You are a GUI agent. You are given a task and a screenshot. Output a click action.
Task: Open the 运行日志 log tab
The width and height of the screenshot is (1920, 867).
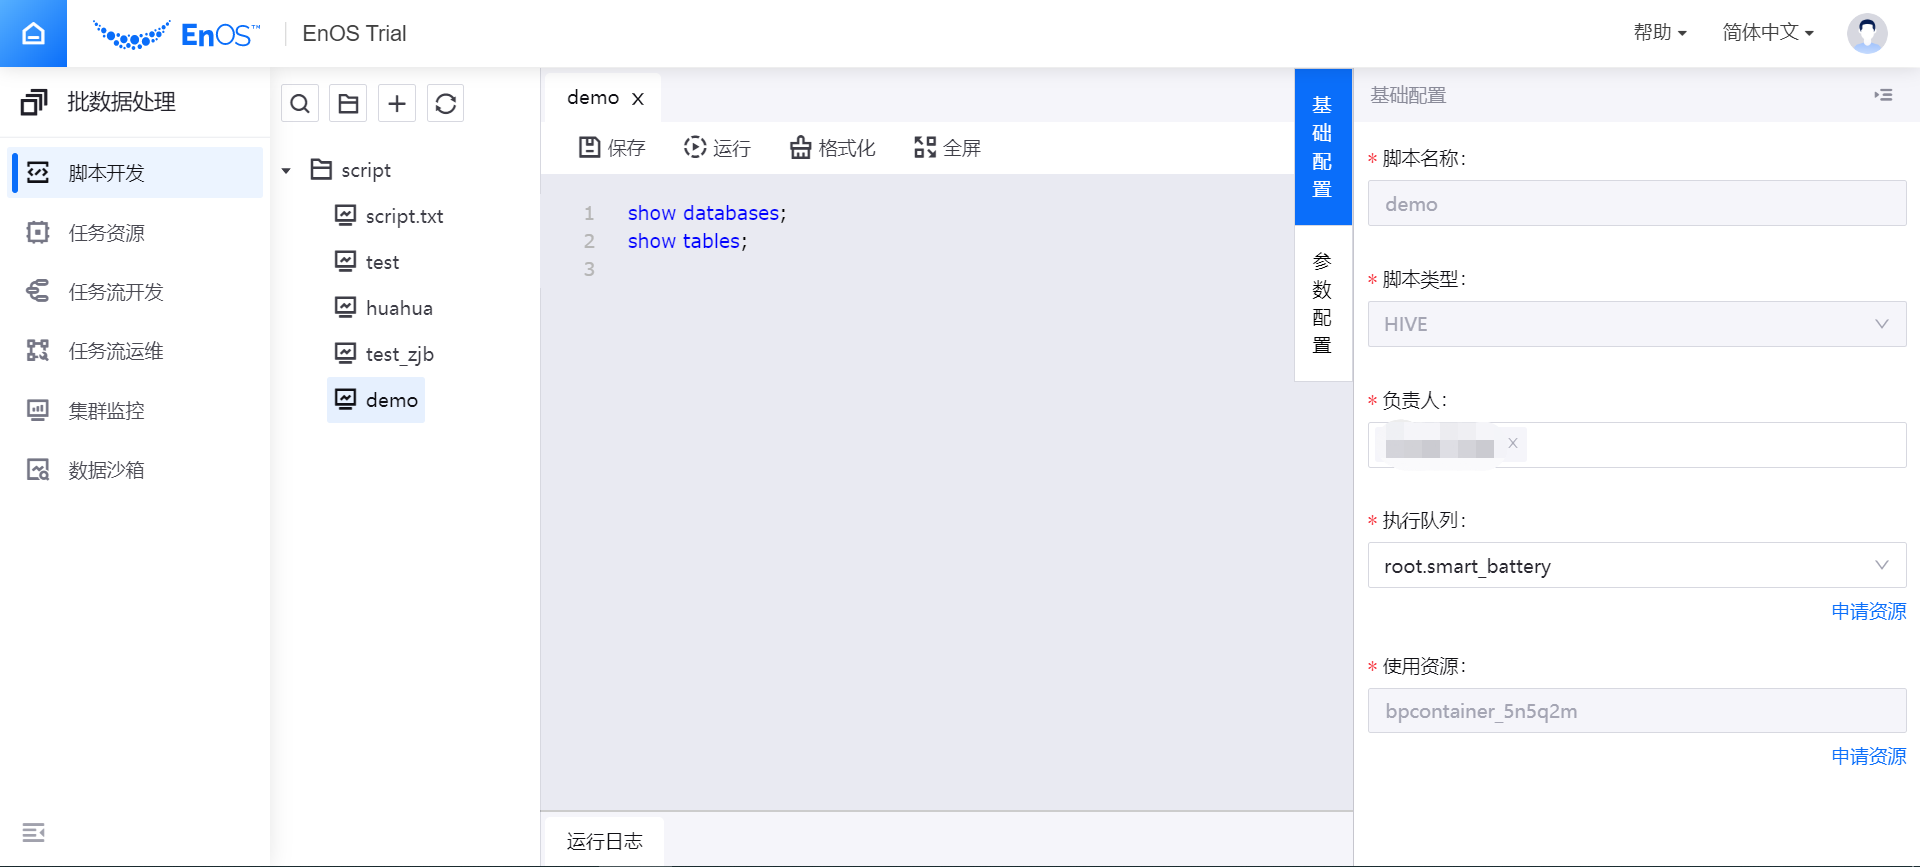pos(604,841)
